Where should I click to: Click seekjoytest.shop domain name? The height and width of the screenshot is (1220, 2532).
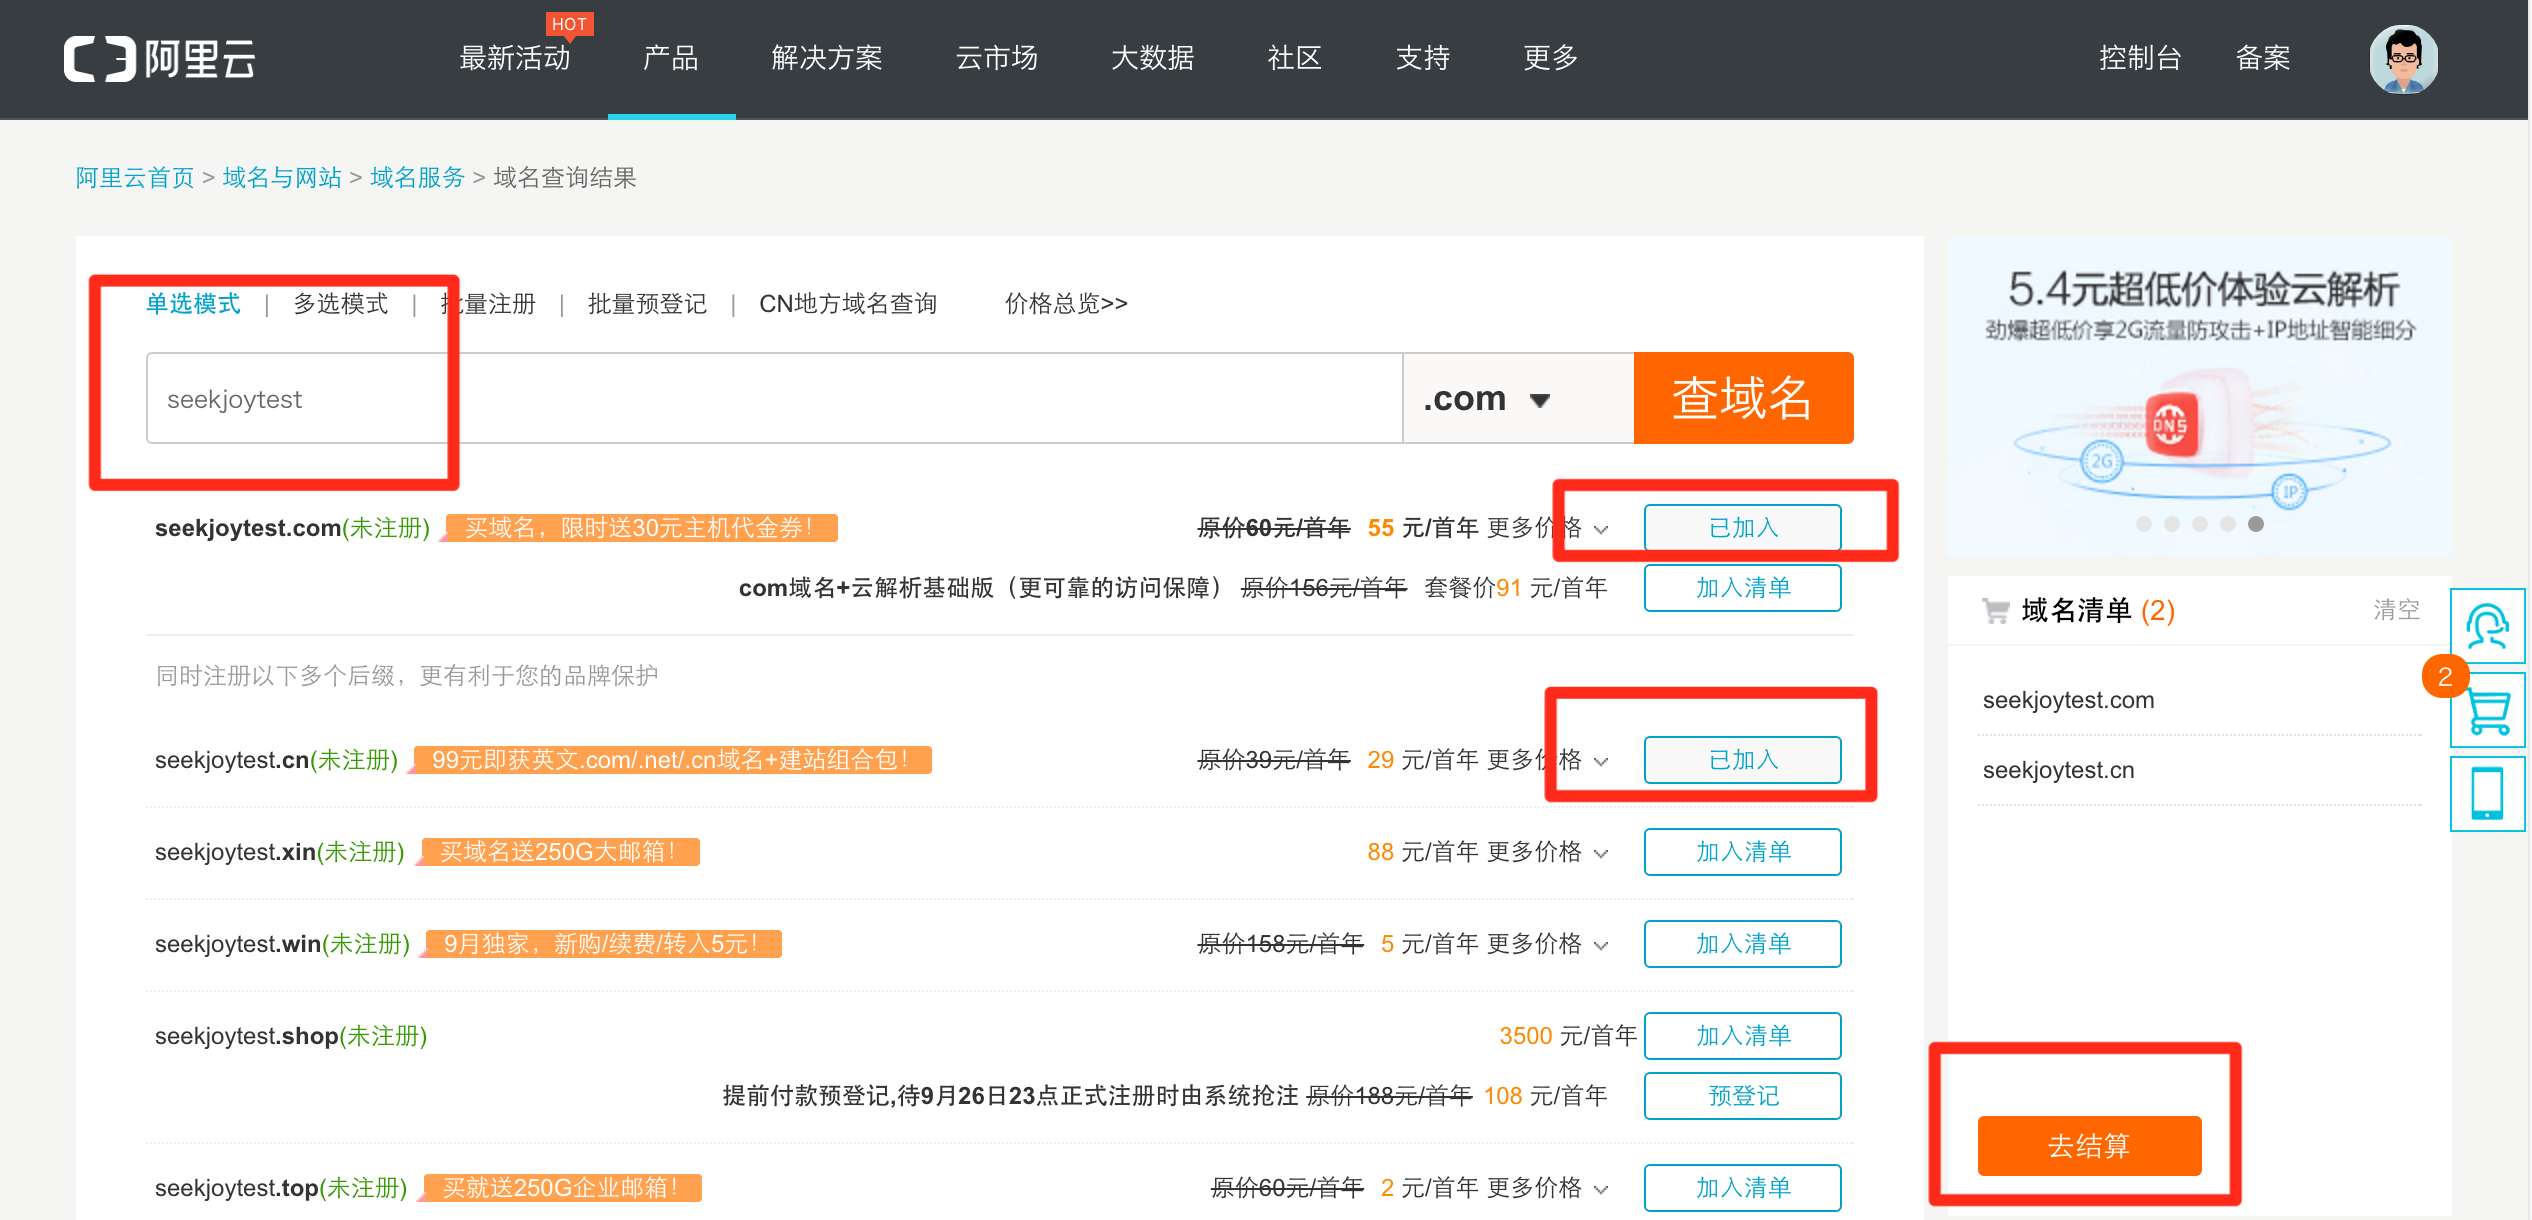246,1036
